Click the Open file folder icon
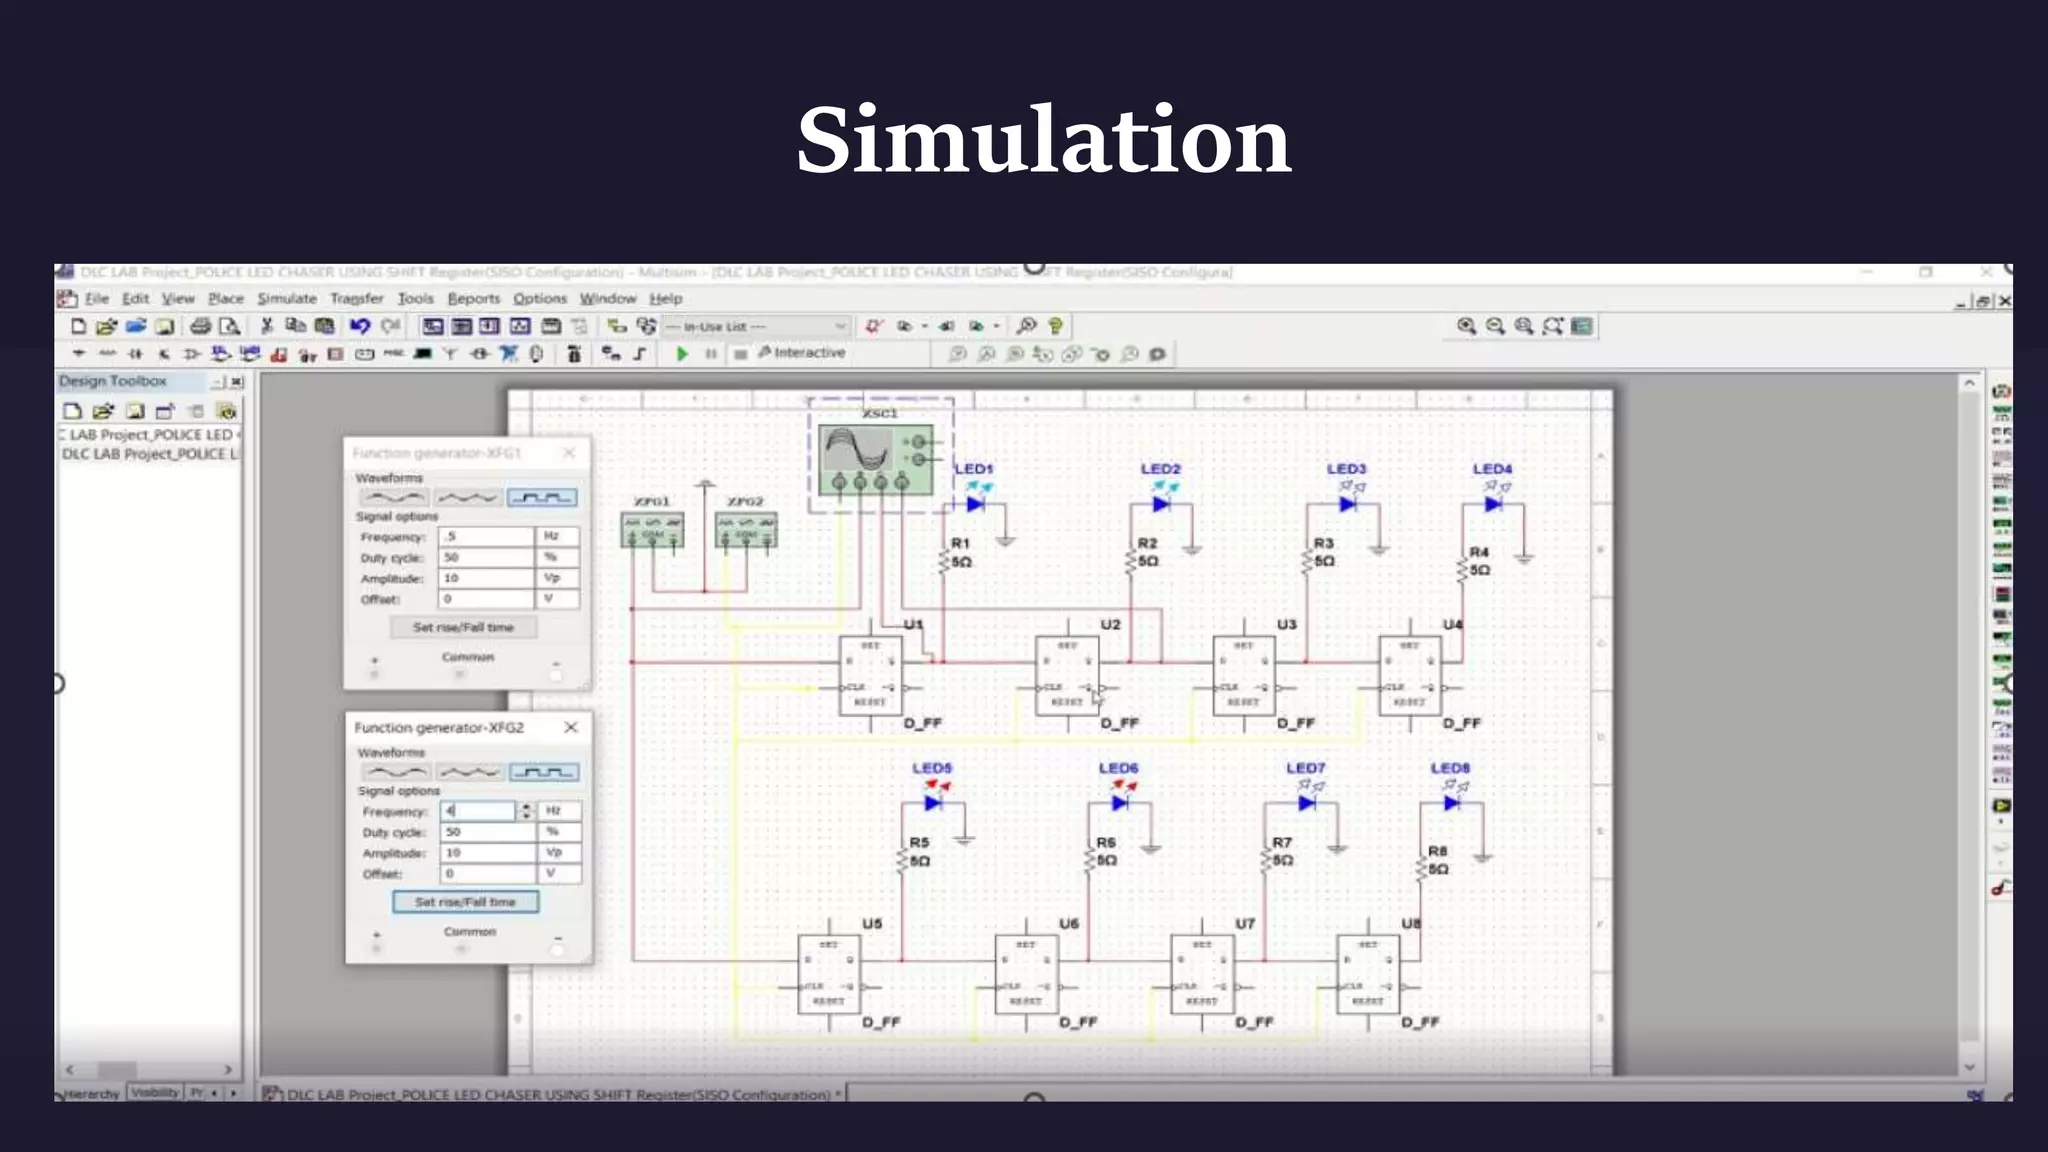2048x1152 pixels. 106,326
